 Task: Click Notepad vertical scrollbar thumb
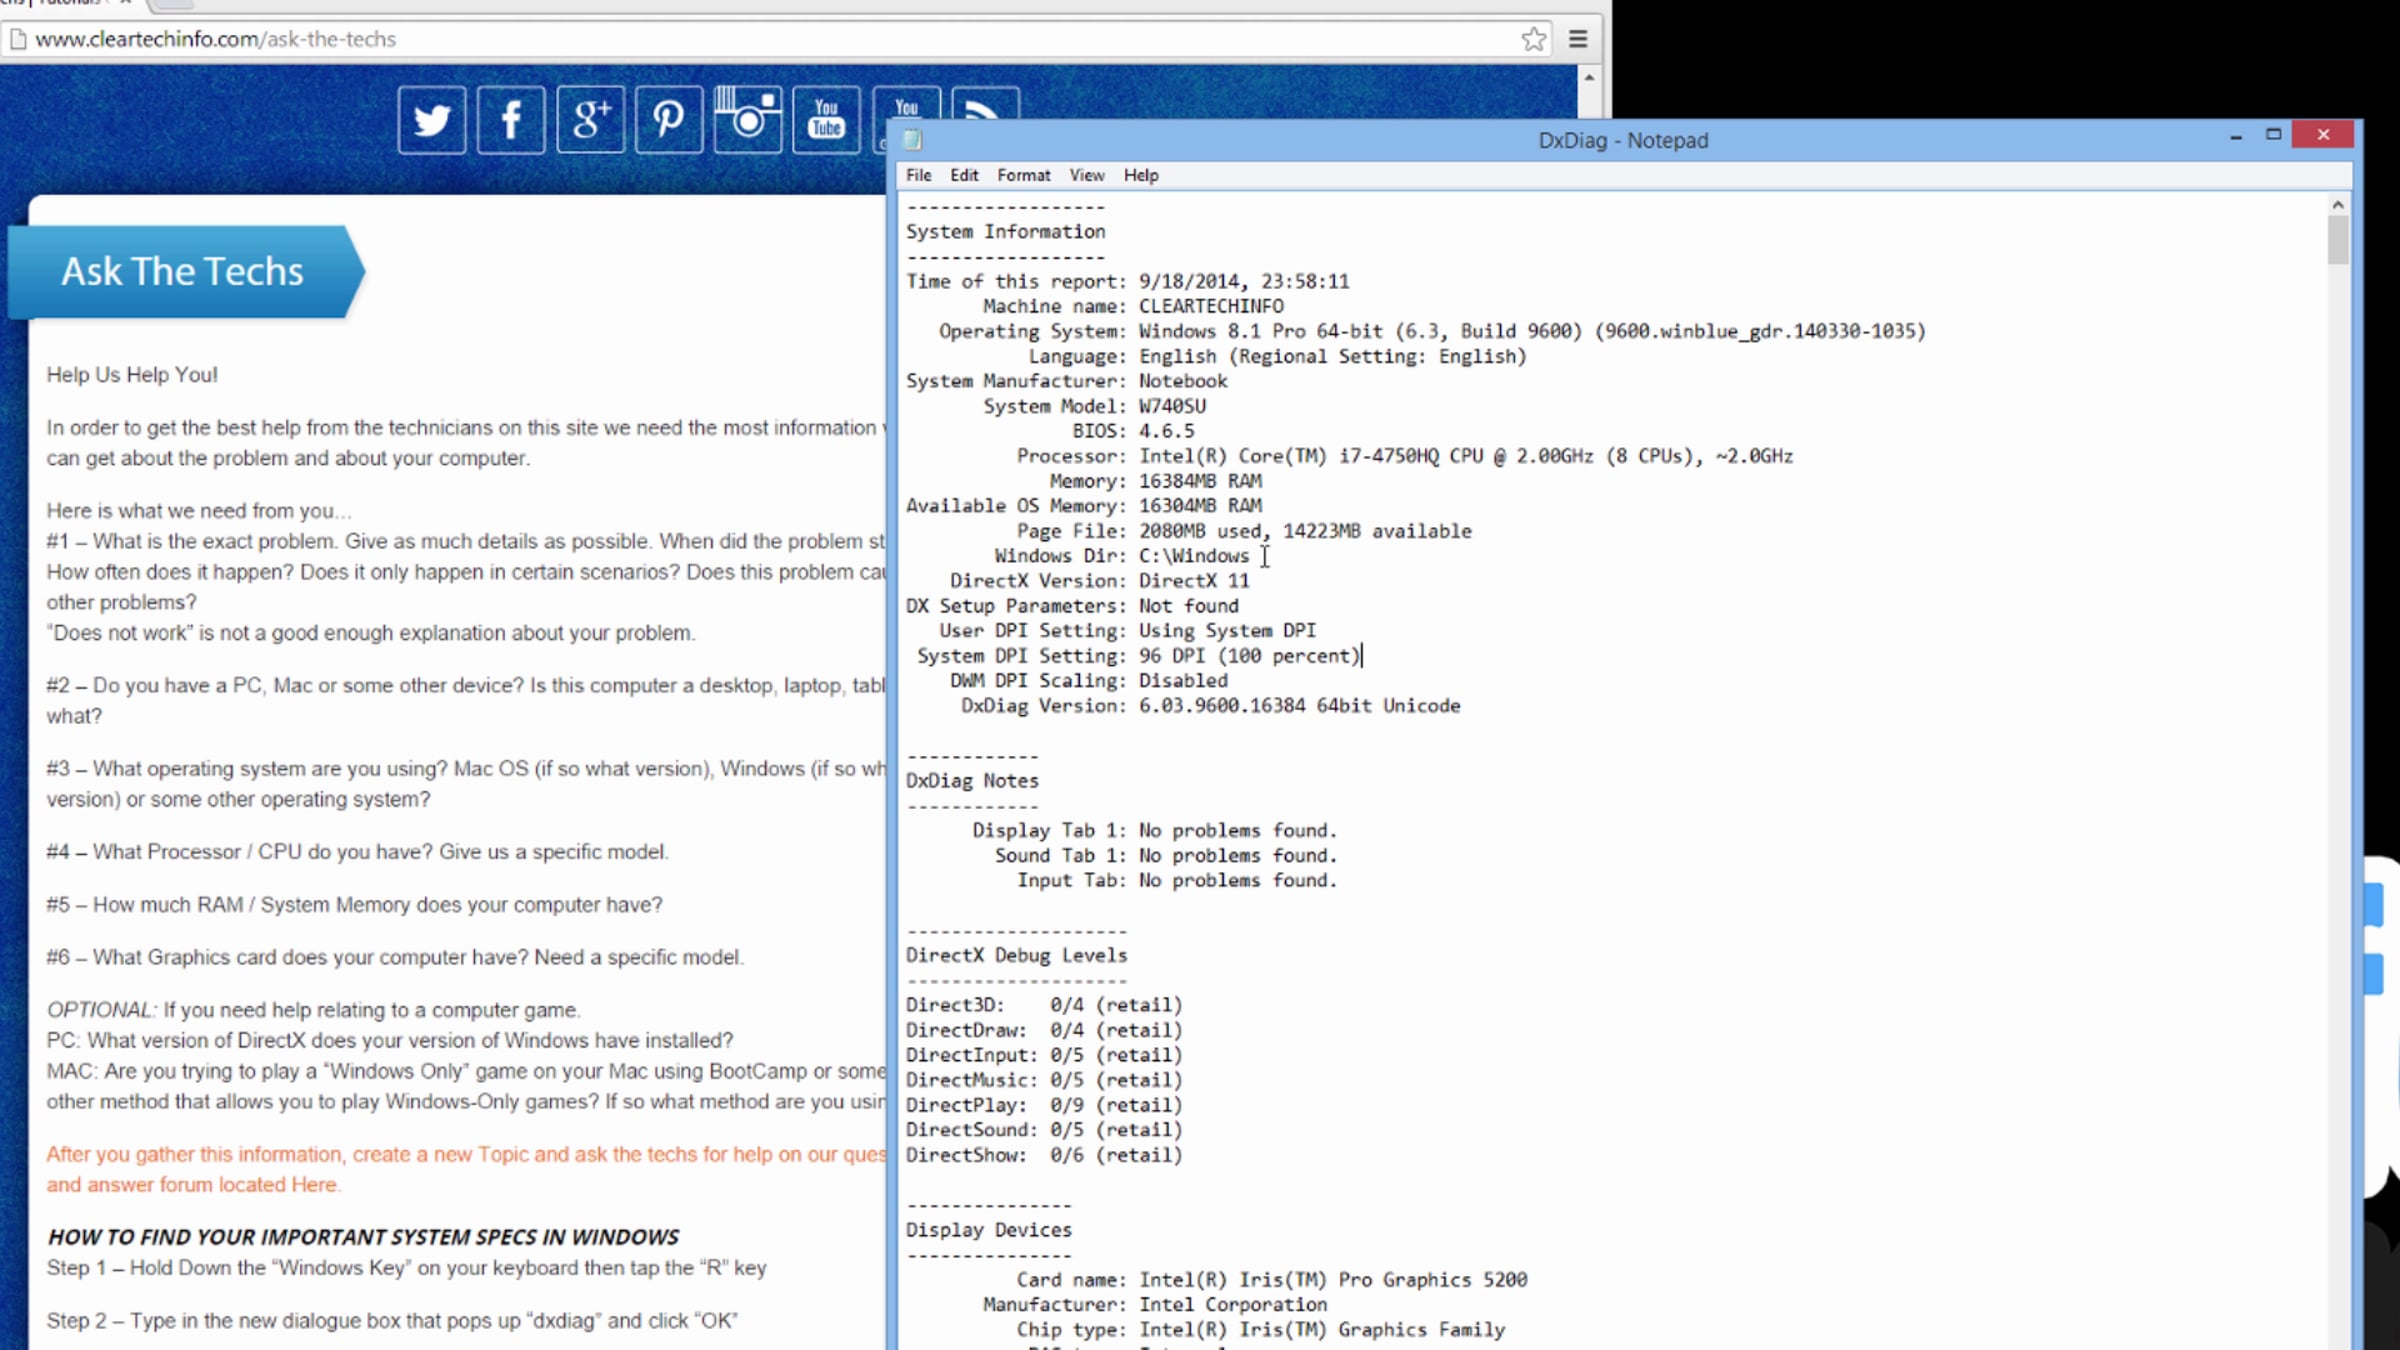pos(2337,240)
